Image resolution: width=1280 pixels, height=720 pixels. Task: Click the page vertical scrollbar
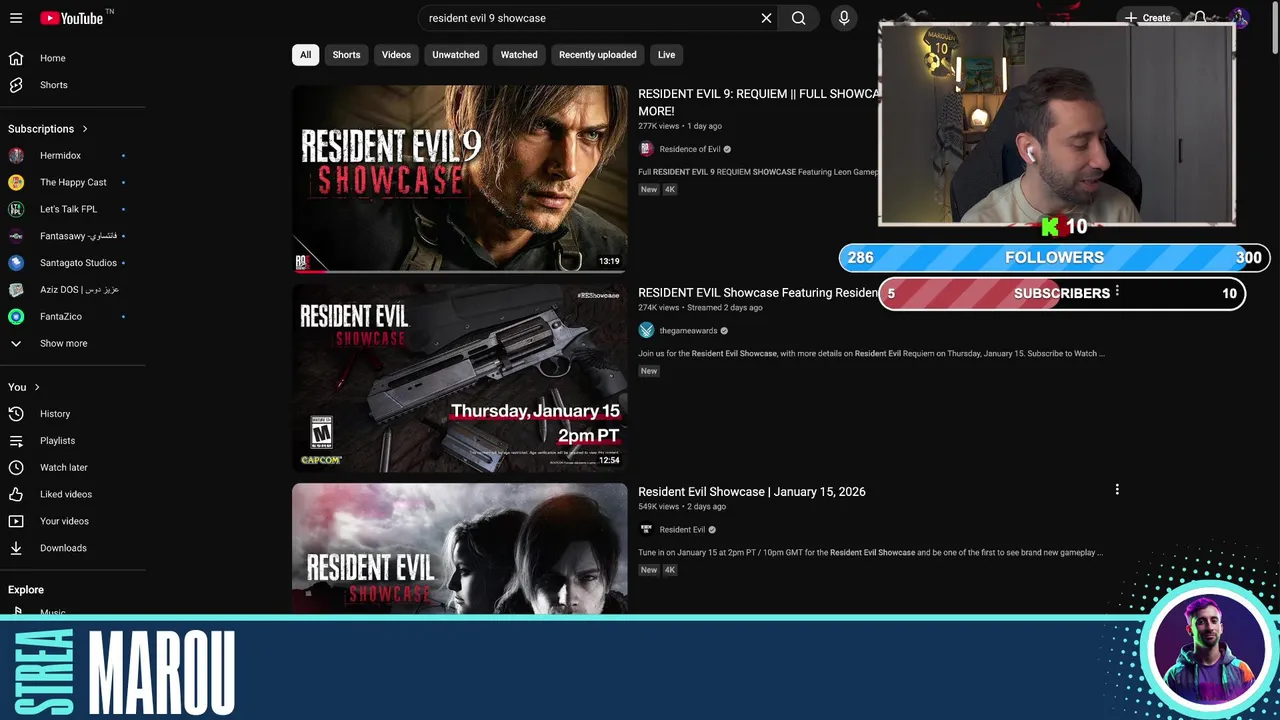pos(1275,30)
